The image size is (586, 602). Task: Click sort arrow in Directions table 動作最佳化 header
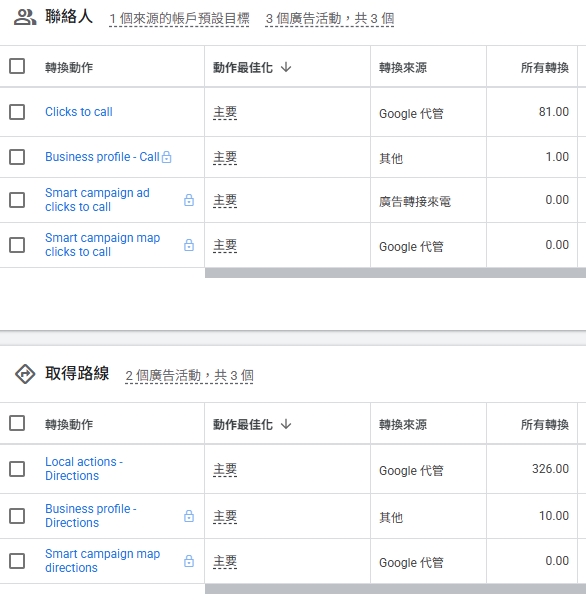tap(286, 424)
